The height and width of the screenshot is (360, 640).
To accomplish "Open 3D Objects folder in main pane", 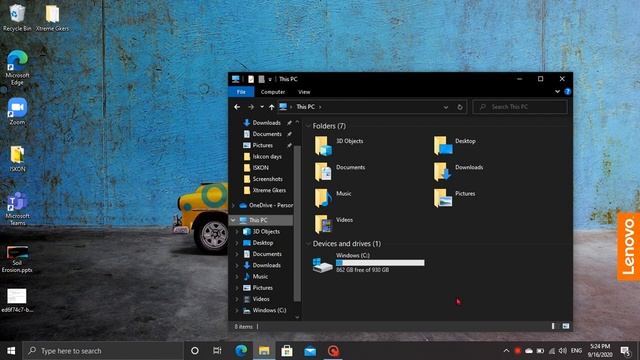I will (x=340, y=145).
